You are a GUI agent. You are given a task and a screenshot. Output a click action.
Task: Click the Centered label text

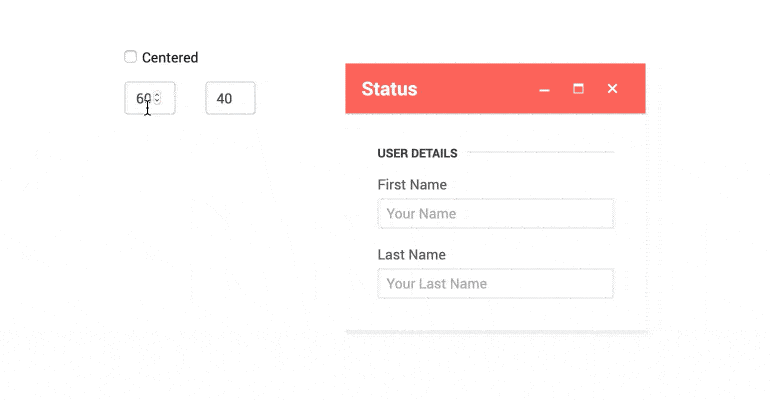(170, 57)
